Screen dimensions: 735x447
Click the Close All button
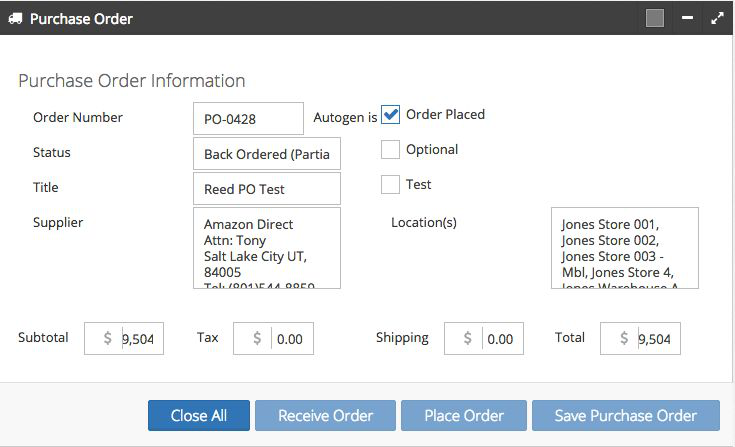(199, 415)
